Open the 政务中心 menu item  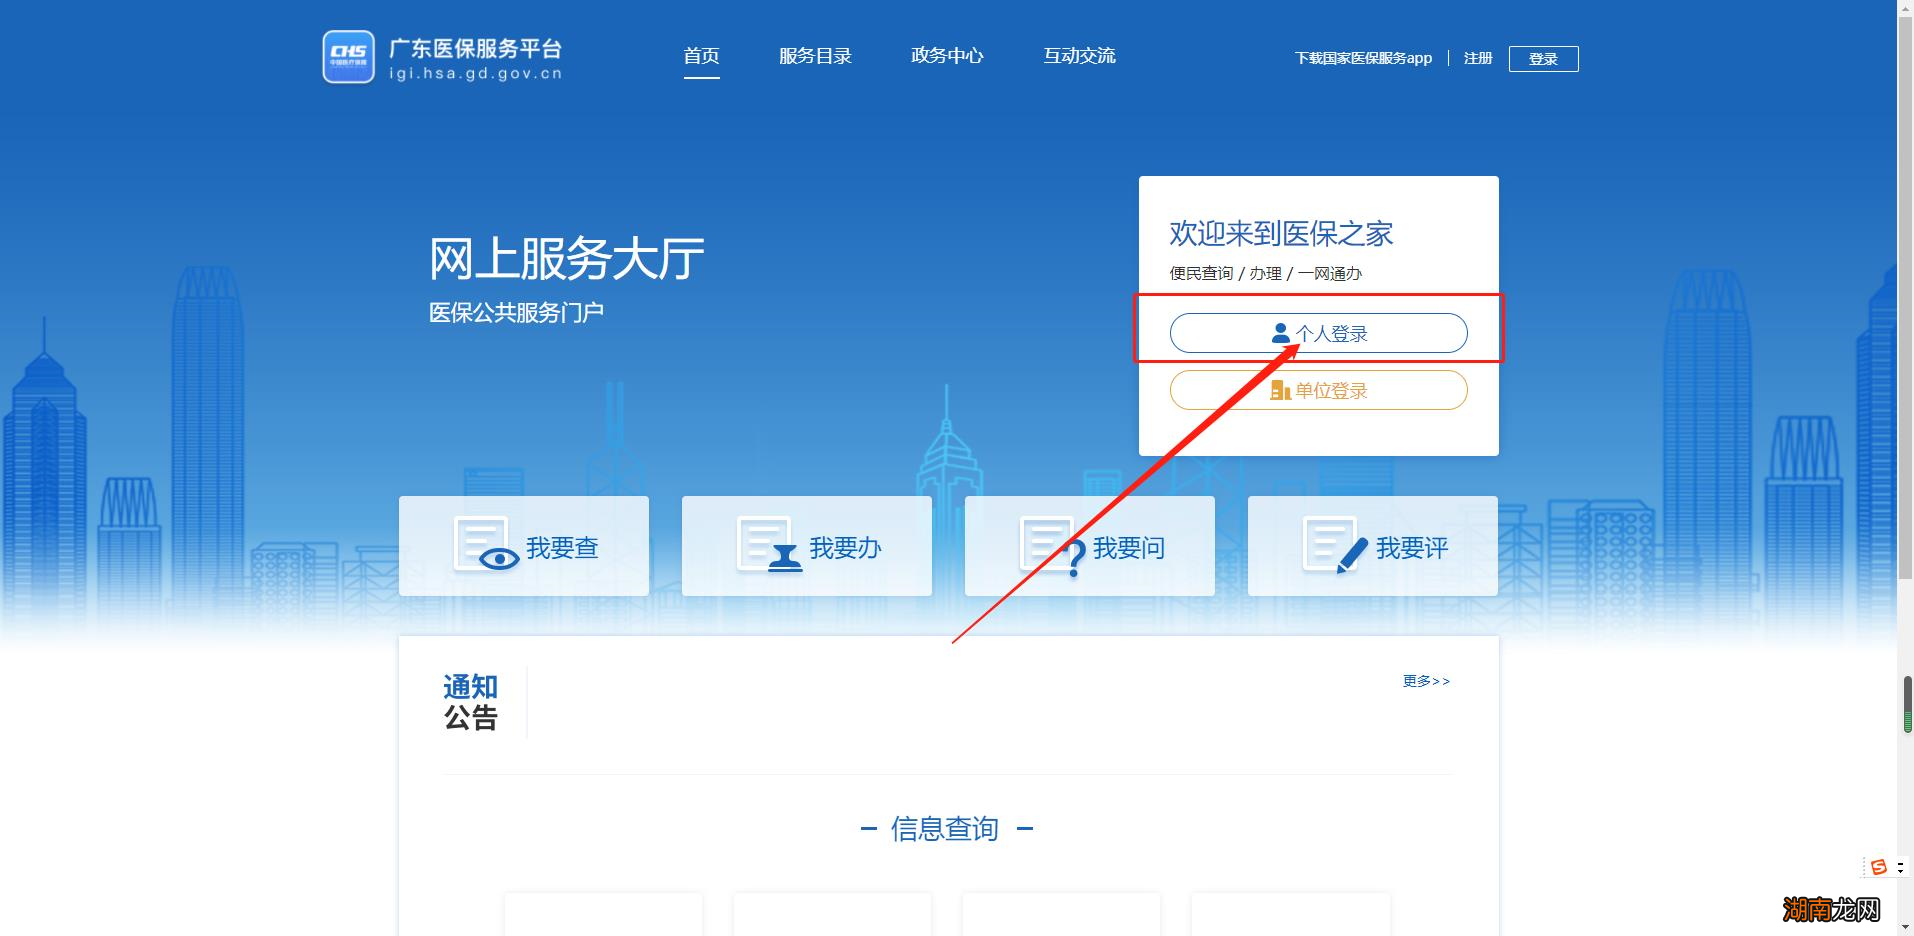coord(946,56)
